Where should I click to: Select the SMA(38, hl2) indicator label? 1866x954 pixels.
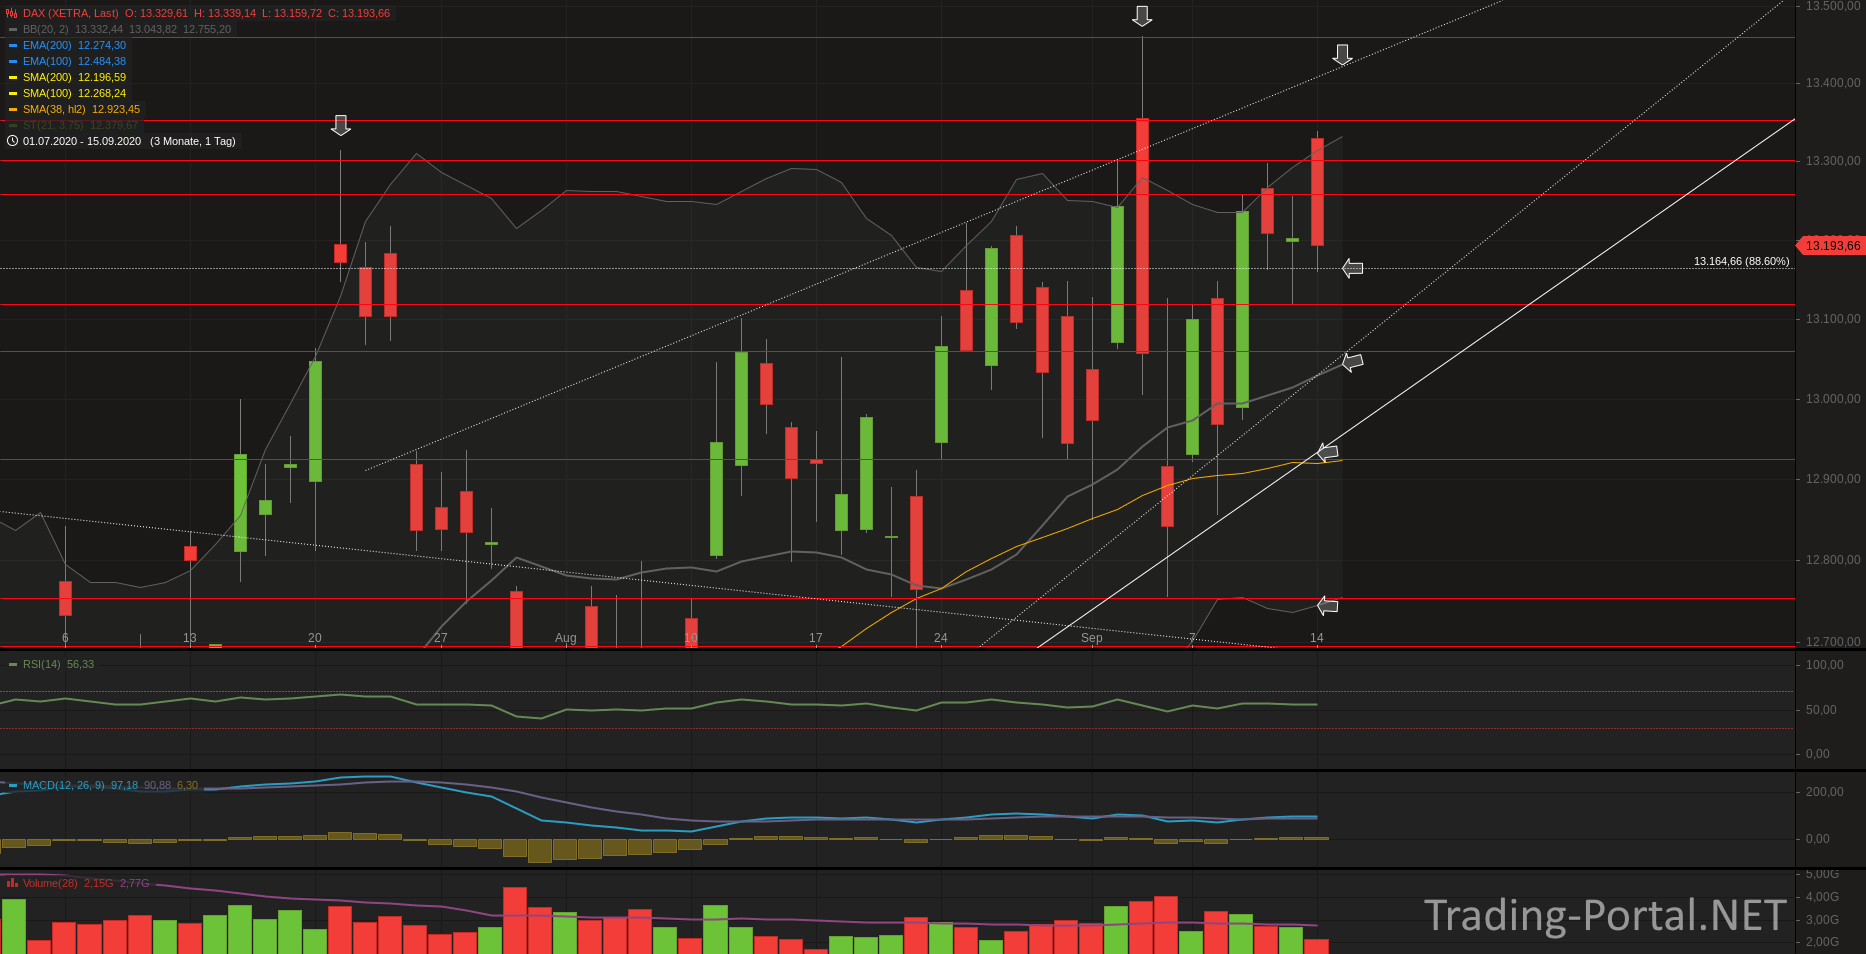pos(54,110)
